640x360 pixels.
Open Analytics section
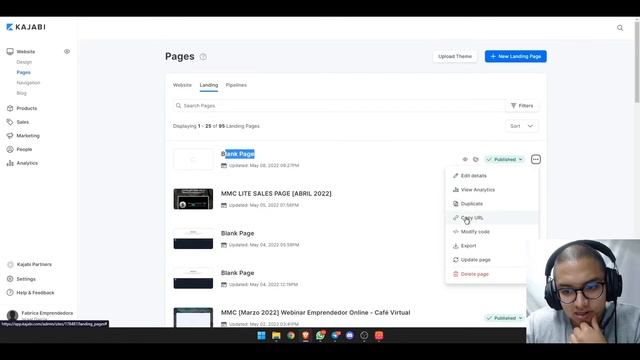(27, 163)
